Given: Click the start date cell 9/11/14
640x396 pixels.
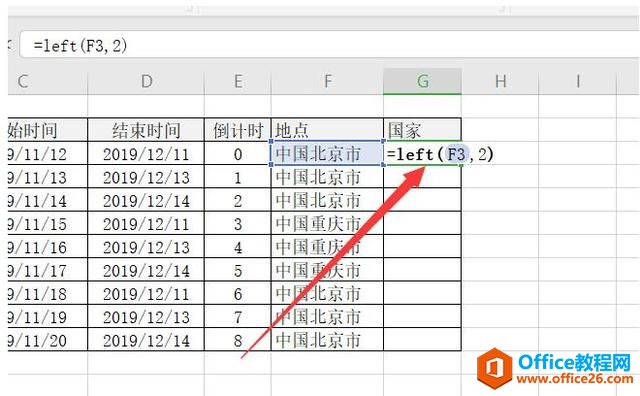Looking at the screenshot, I should (x=47, y=200).
